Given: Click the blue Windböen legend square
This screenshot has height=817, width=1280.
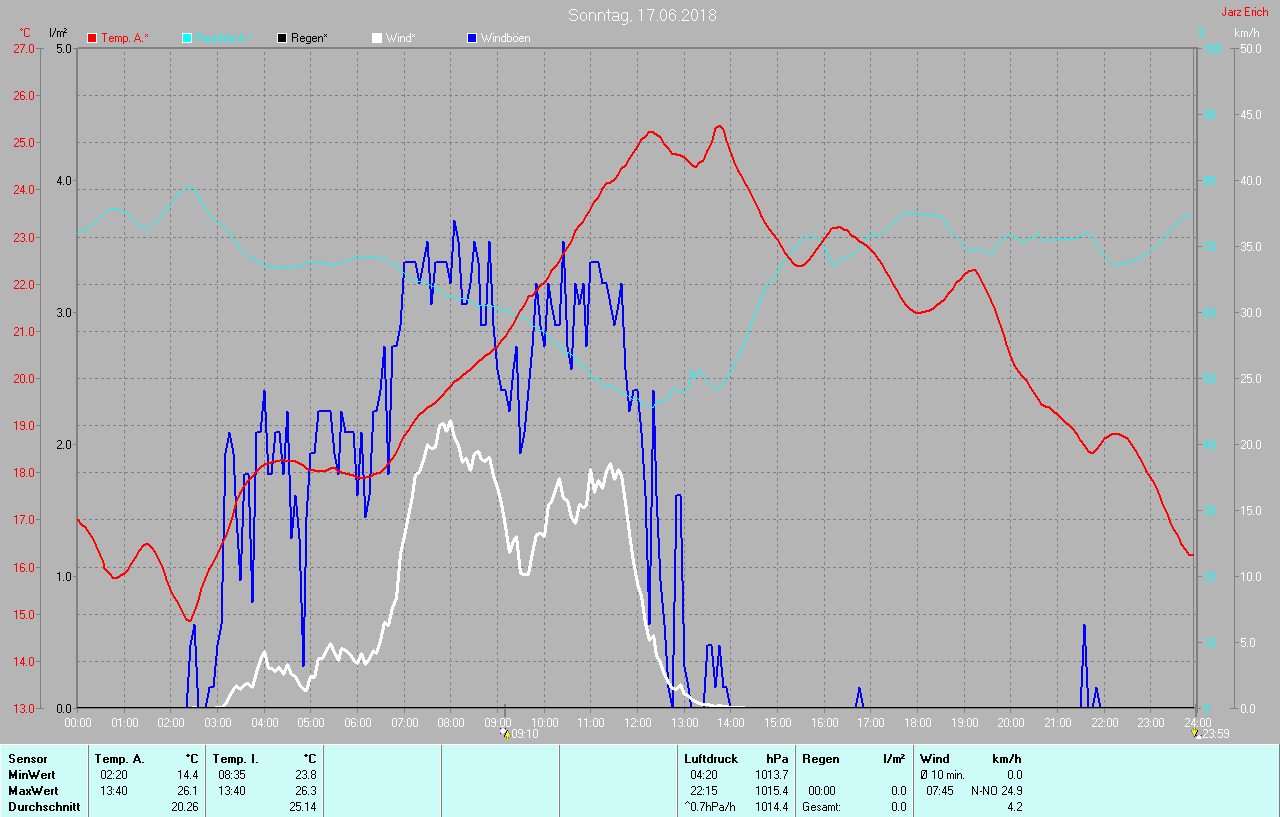Looking at the screenshot, I should [471, 38].
